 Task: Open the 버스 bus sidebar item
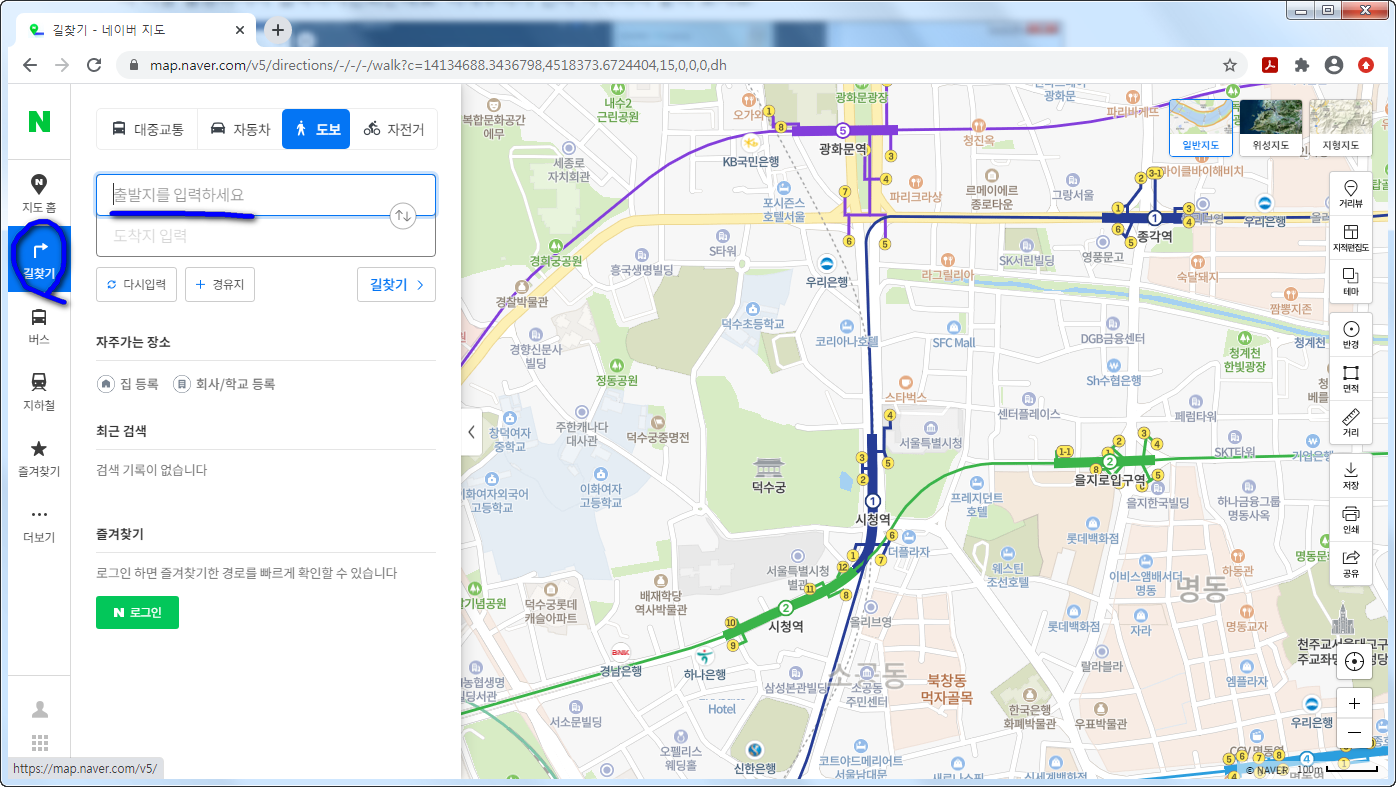pyautogui.click(x=39, y=326)
